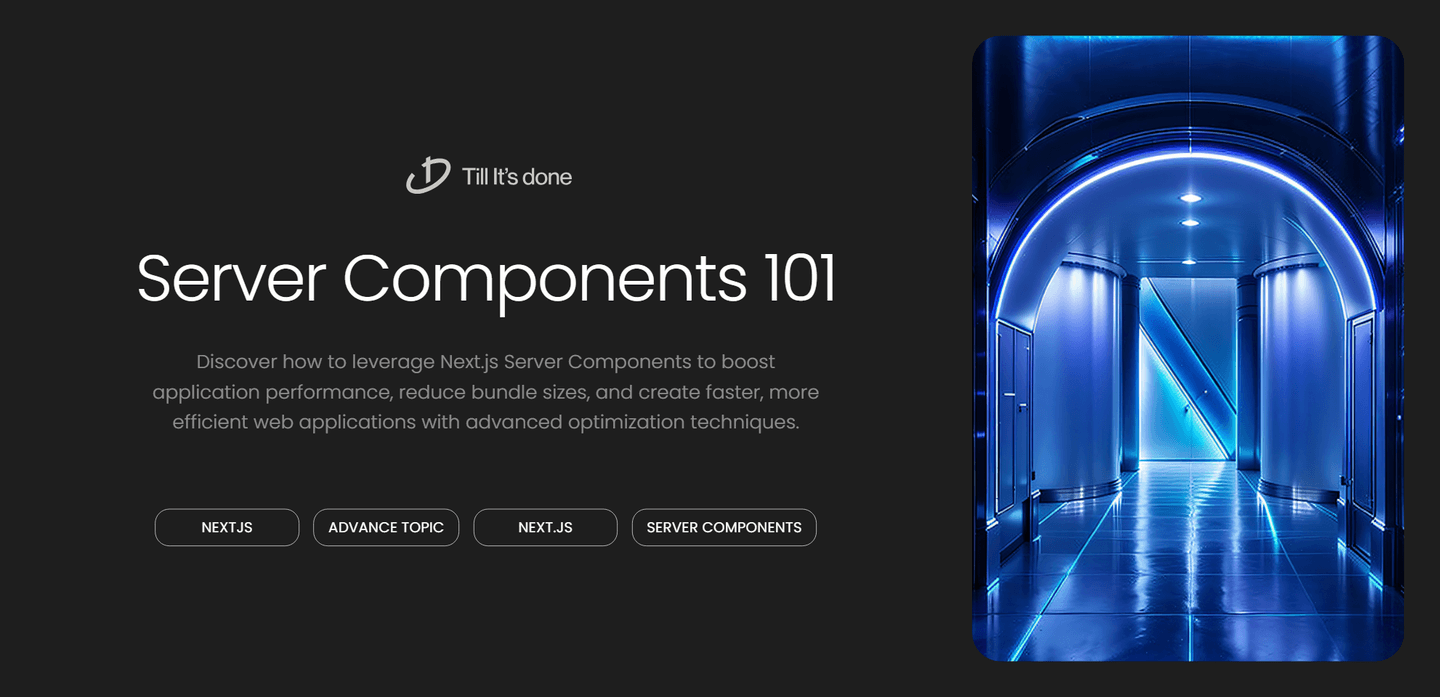The image size is (1440, 697).
Task: Click the Till It's done logo icon
Action: tap(428, 176)
